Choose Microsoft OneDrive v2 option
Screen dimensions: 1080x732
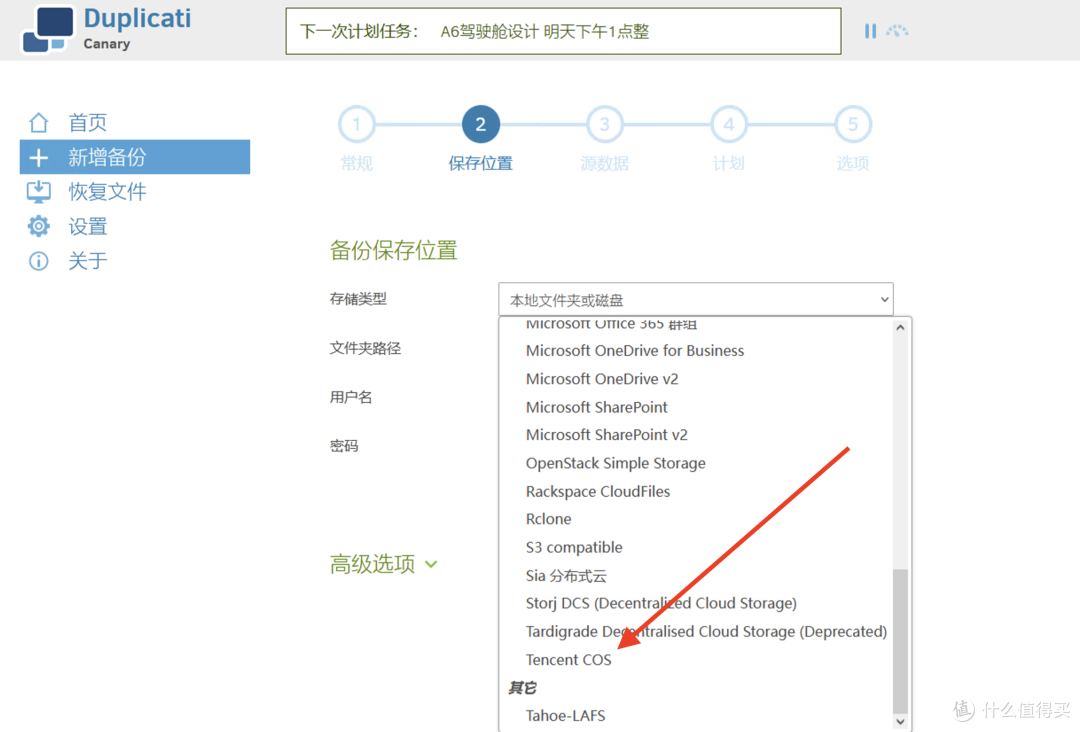pos(602,379)
